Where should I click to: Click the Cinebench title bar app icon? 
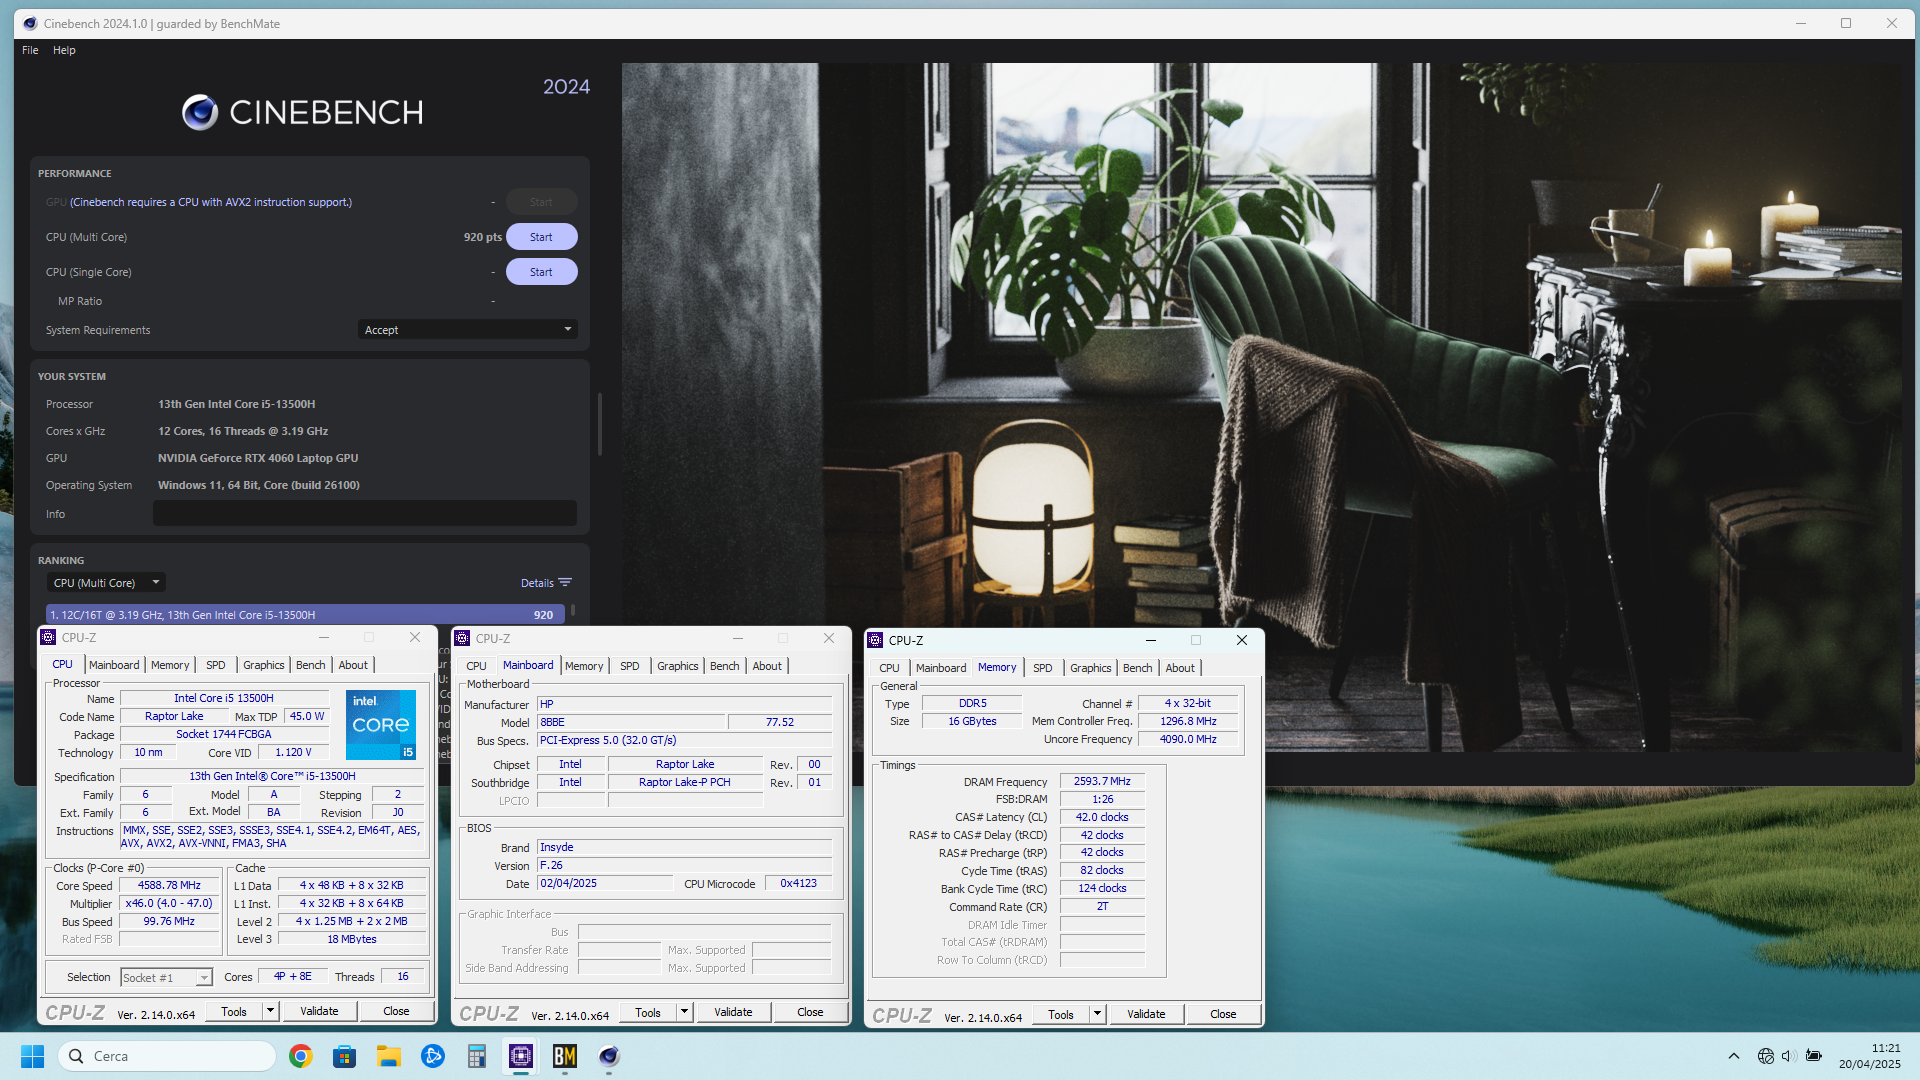click(30, 24)
